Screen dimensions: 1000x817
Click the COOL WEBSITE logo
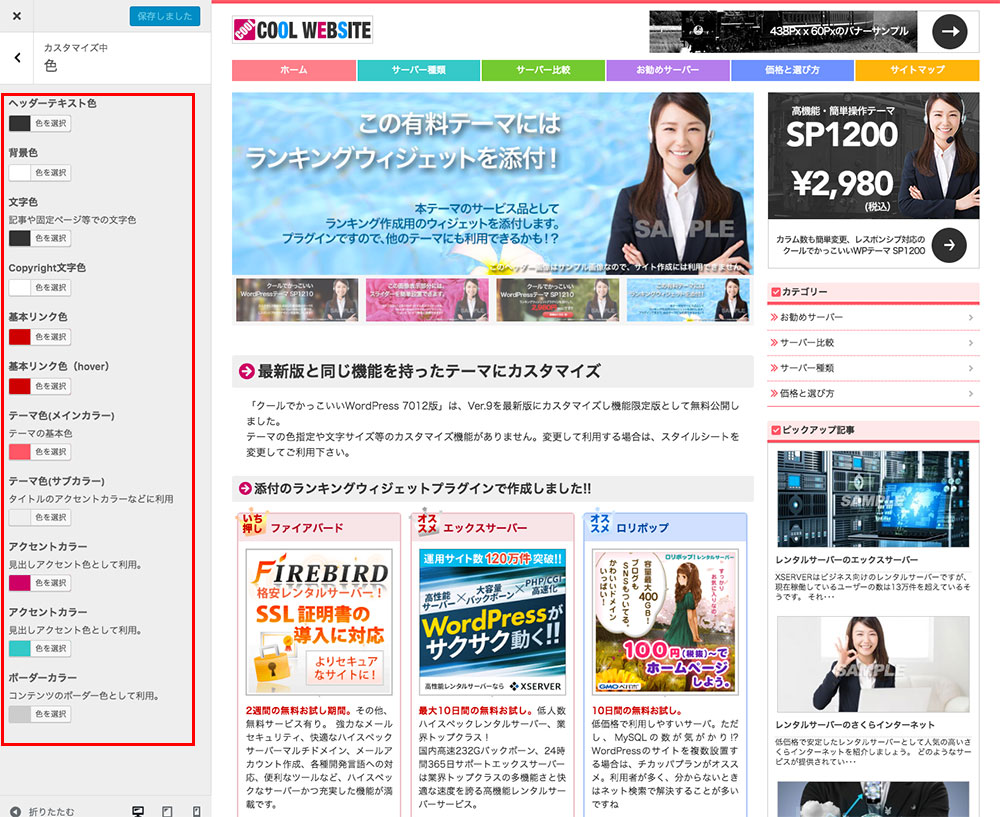pyautogui.click(x=302, y=30)
